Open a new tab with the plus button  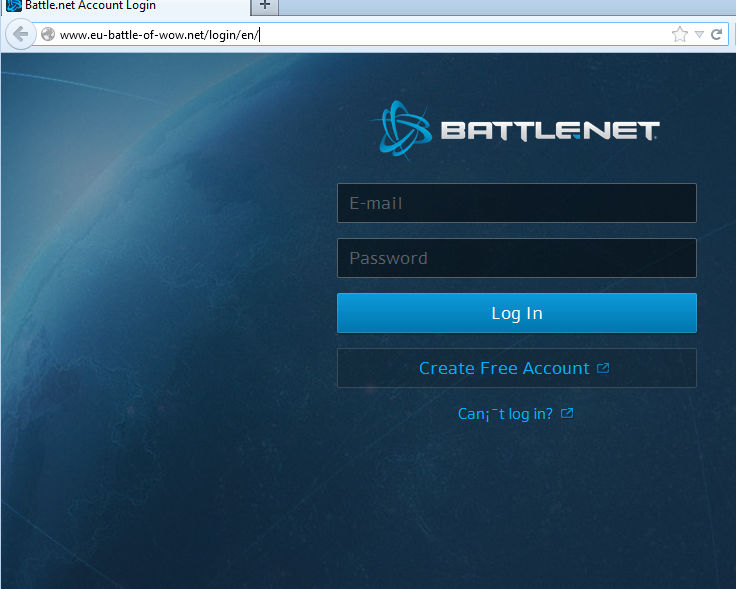tap(265, 7)
